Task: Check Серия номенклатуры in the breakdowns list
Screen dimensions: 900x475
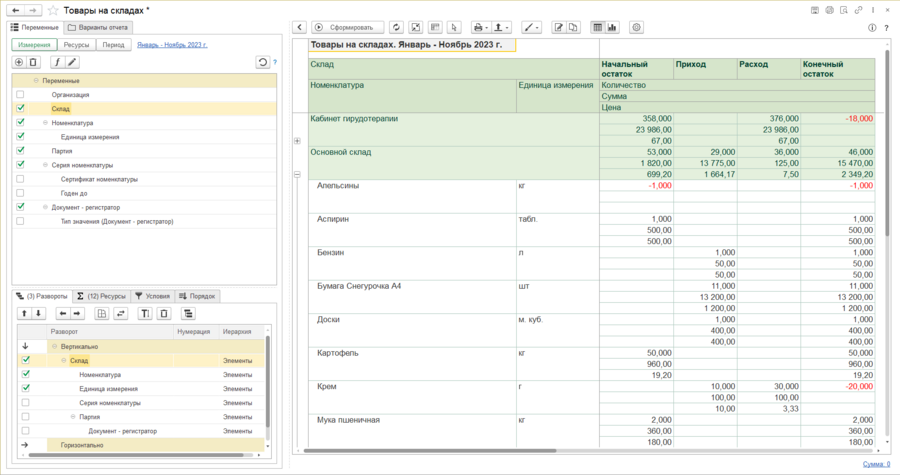Action: (x=26, y=403)
